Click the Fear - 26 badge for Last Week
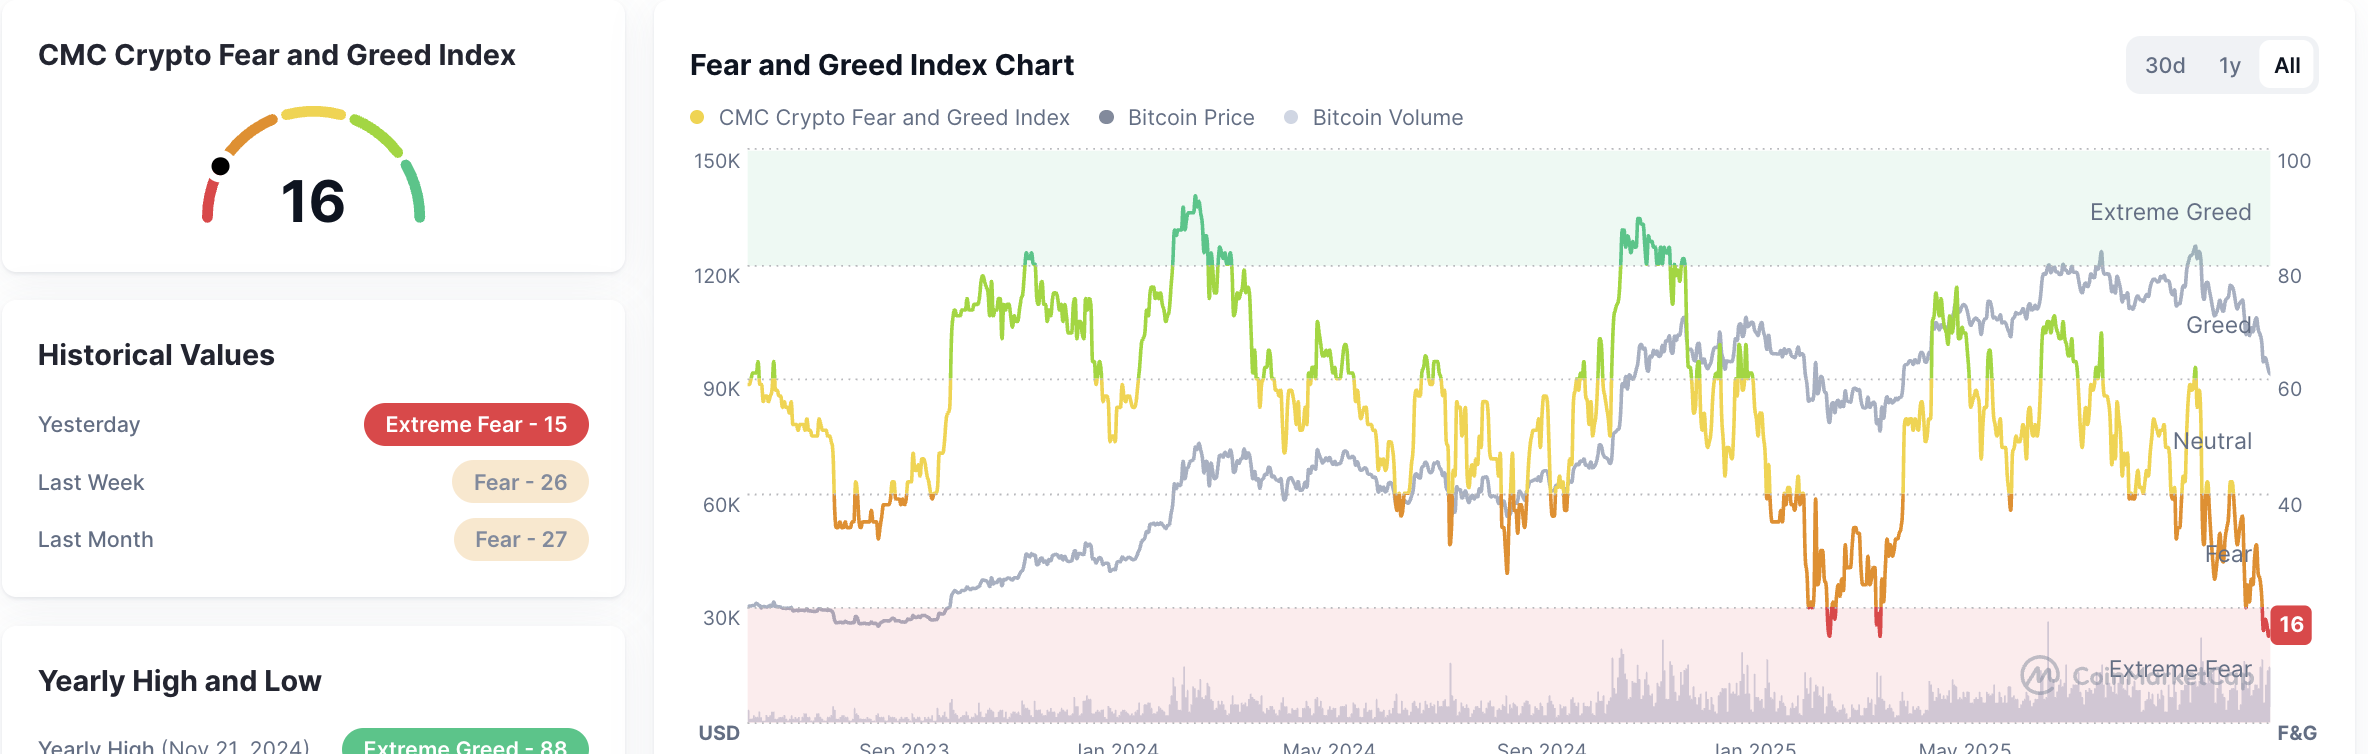Viewport: 2368px width, 754px height. pos(520,481)
